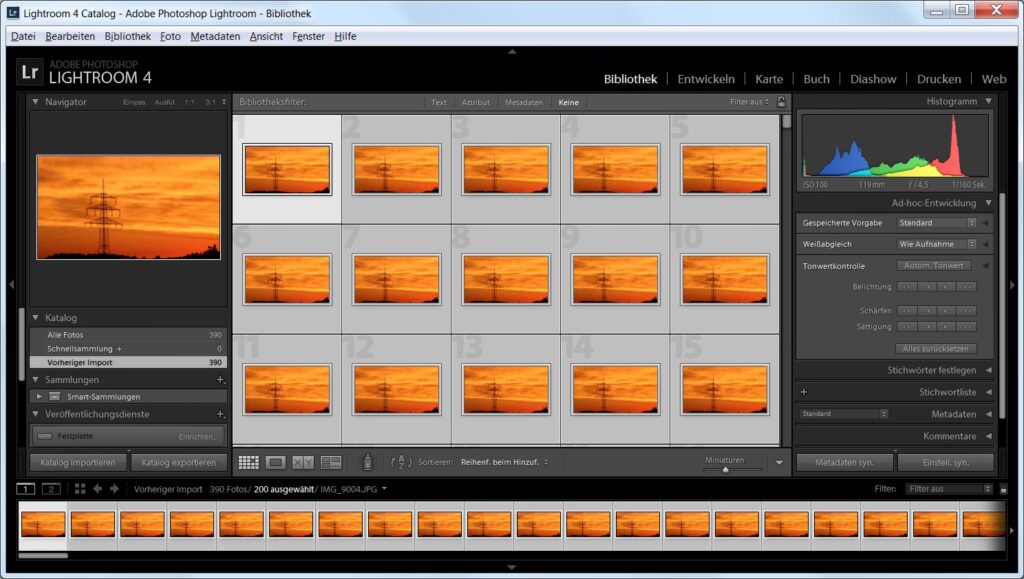Adjust the Miniaturen size slider

click(x=726, y=469)
